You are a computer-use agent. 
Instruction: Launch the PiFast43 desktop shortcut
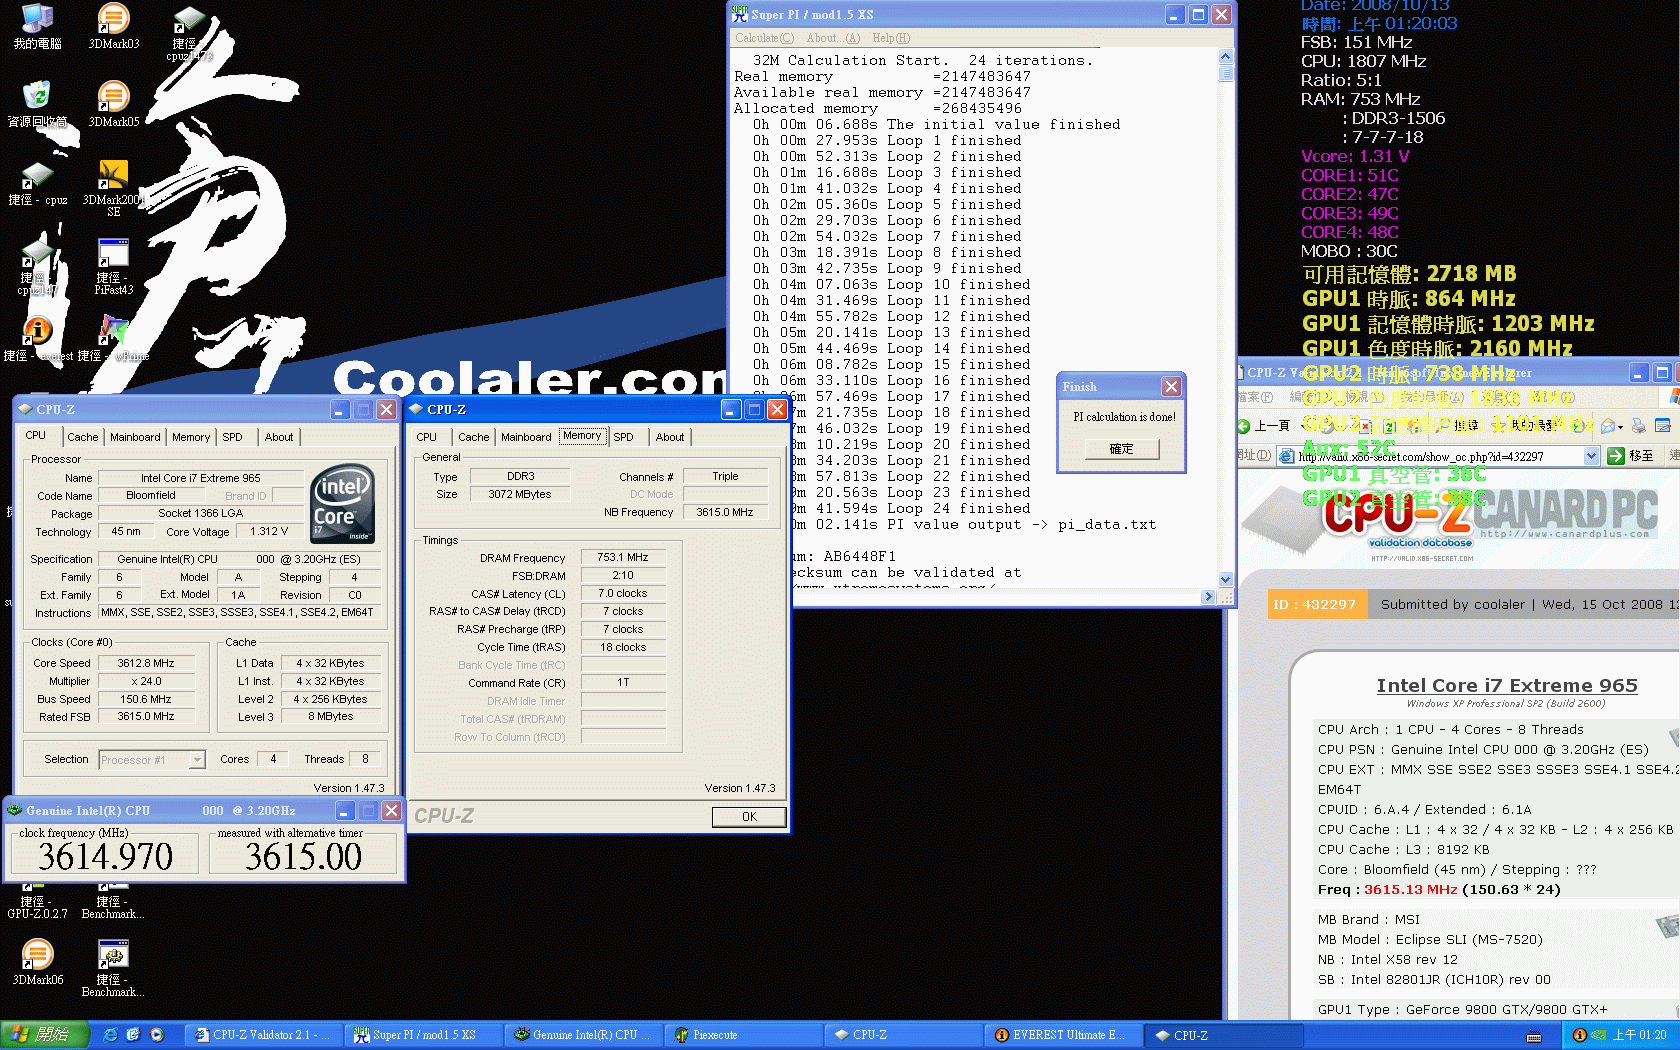(113, 266)
